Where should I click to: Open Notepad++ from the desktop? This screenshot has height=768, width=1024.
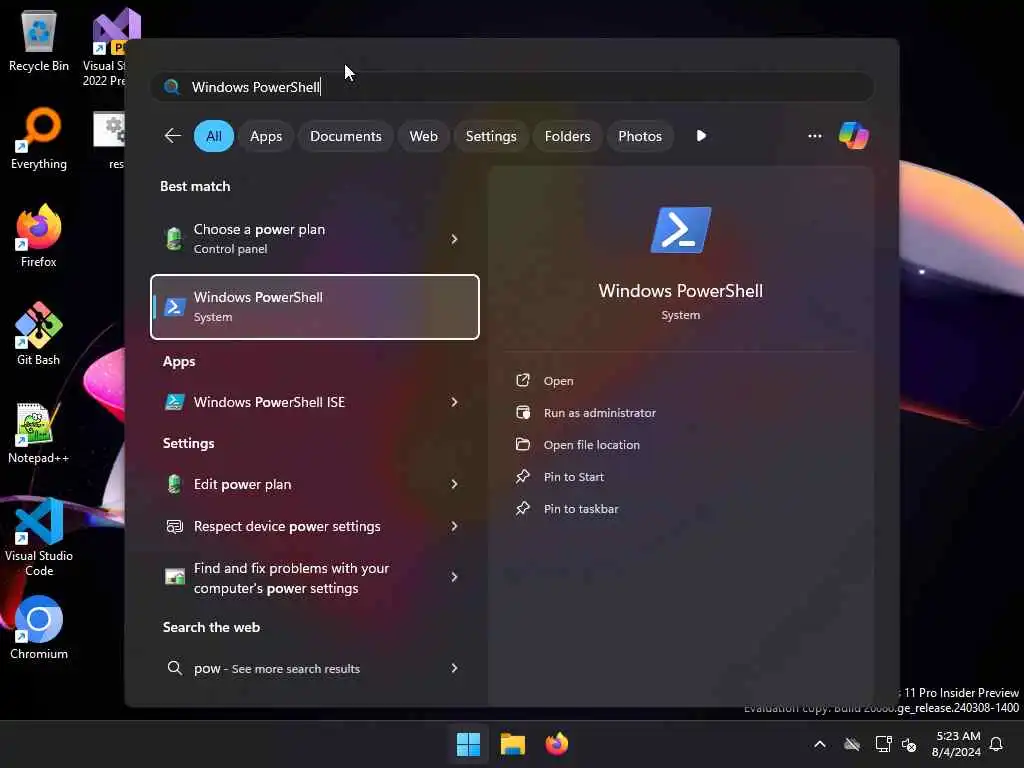tap(39, 432)
